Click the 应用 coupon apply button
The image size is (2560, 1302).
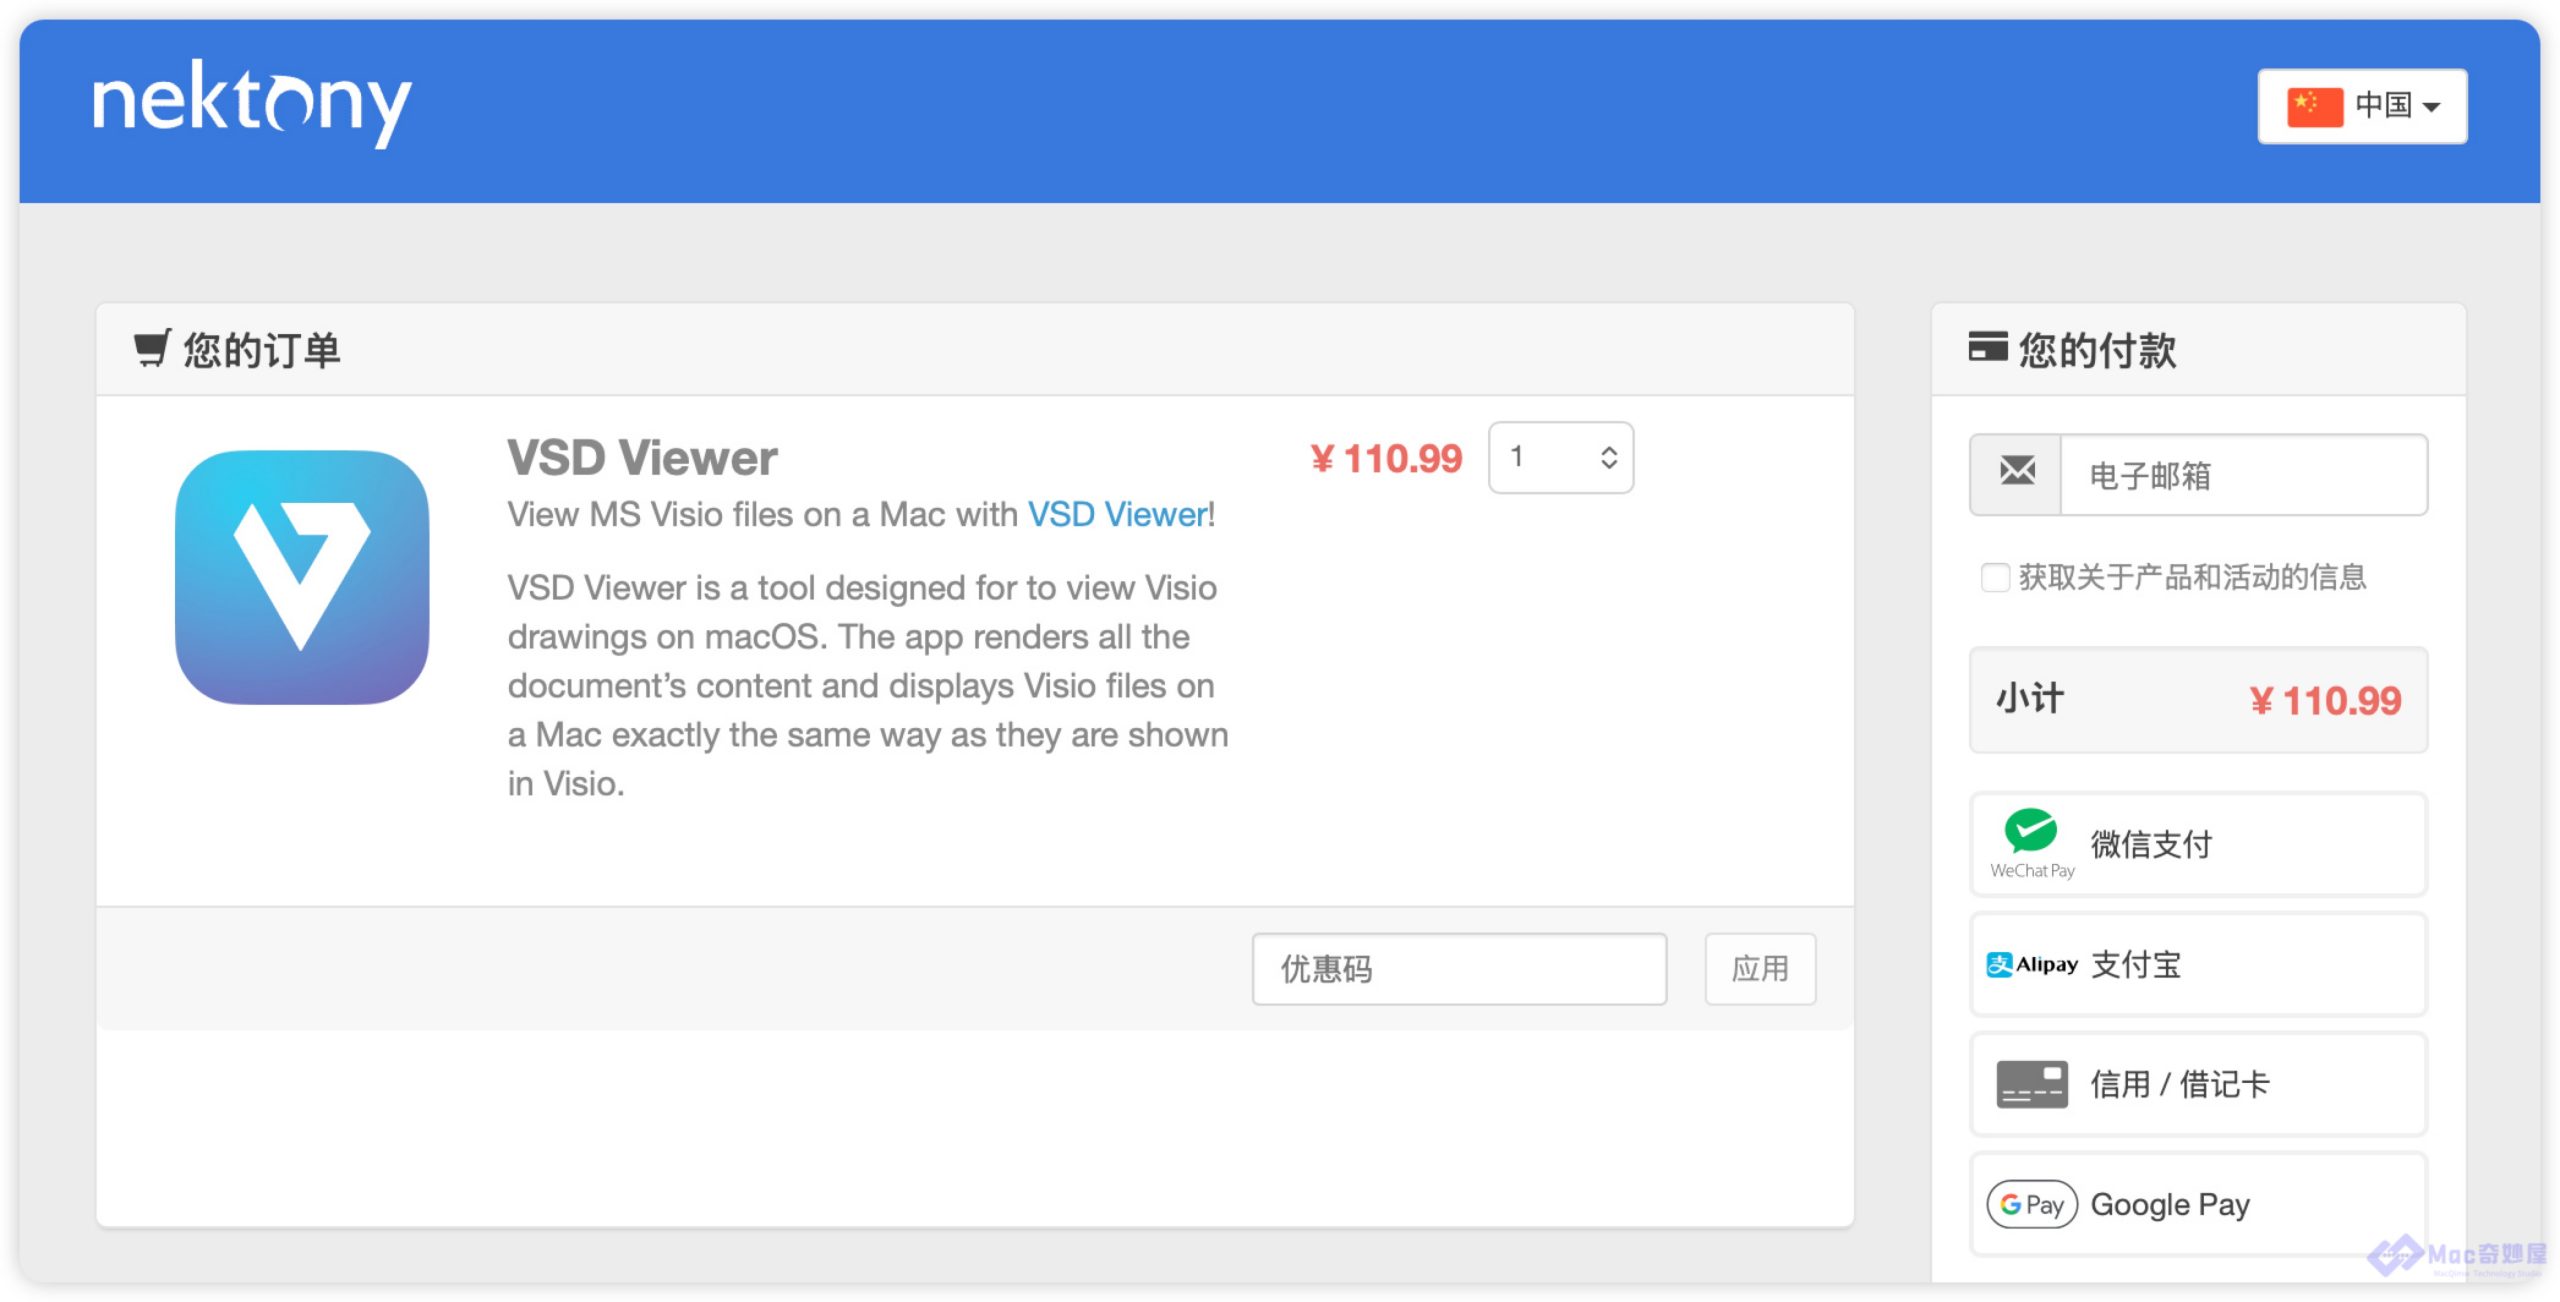pyautogui.click(x=1759, y=968)
